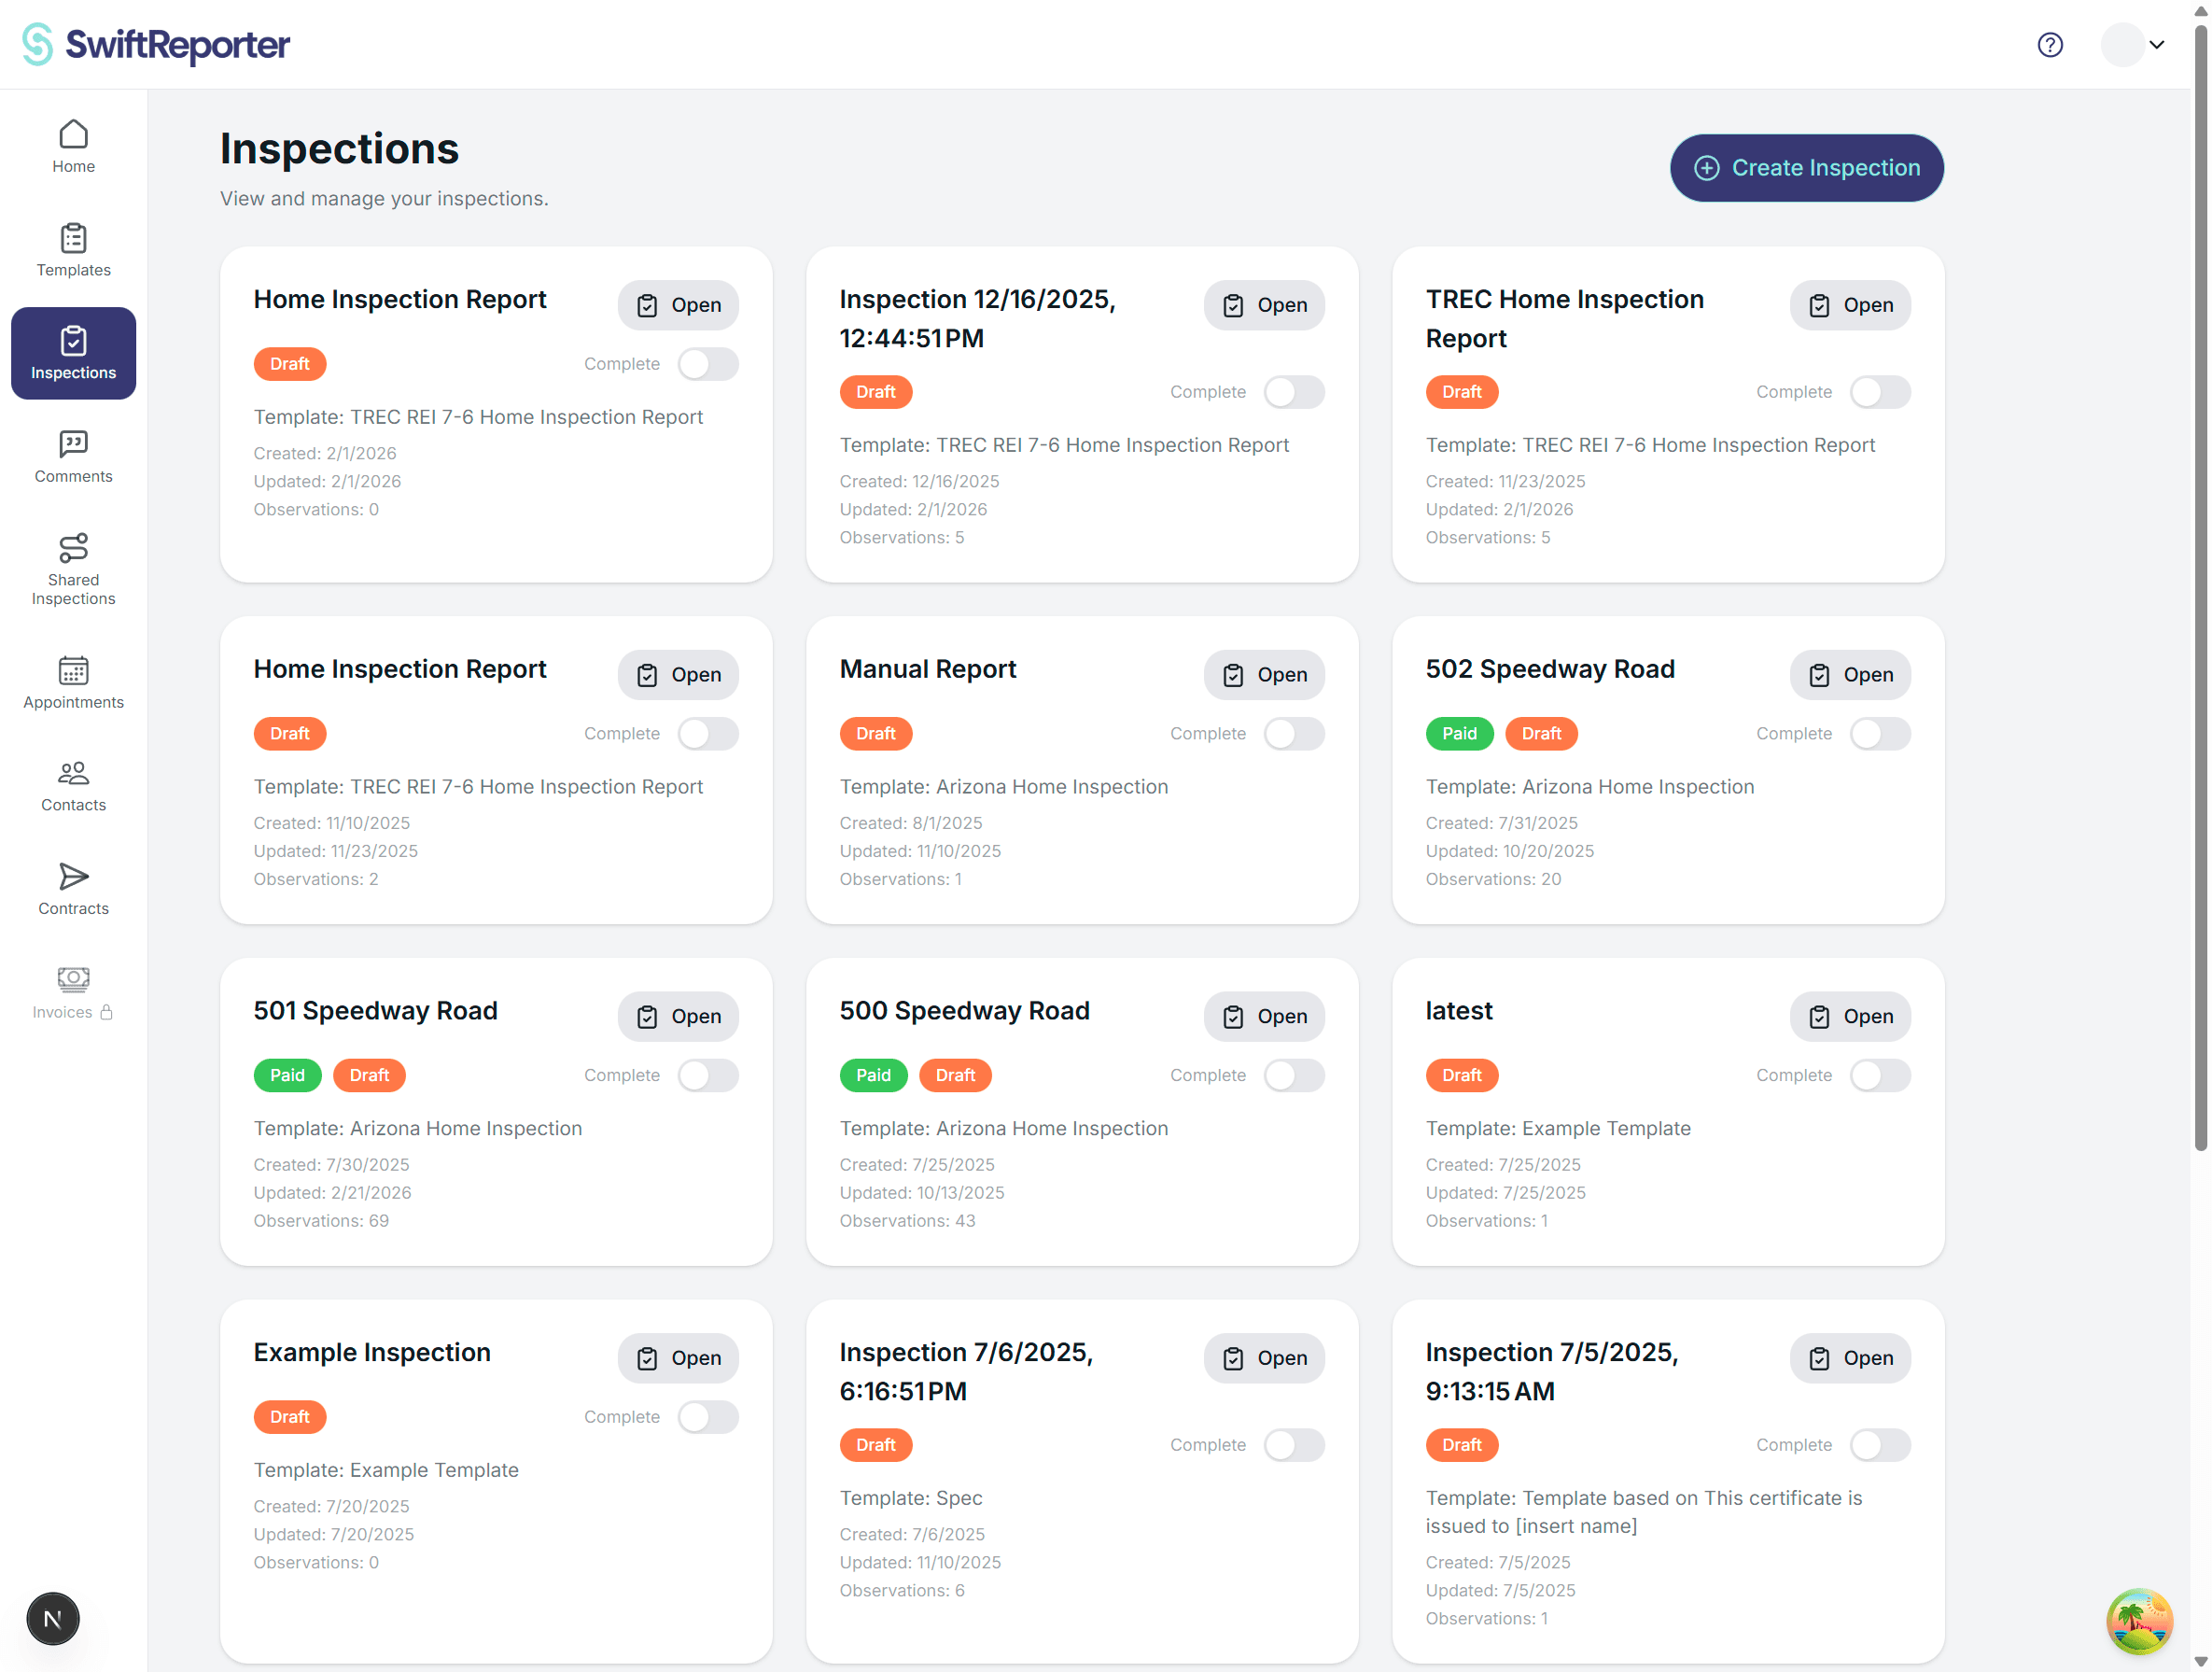2212x1672 pixels.
Task: Toggle Complete on TREC Home Inspection Report
Action: pos(1880,392)
